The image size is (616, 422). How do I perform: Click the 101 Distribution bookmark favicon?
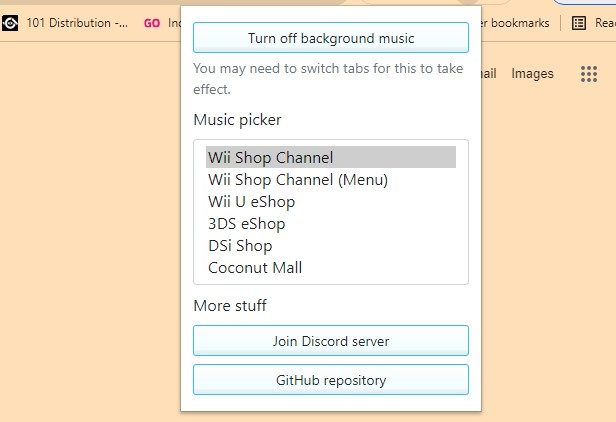coord(10,23)
